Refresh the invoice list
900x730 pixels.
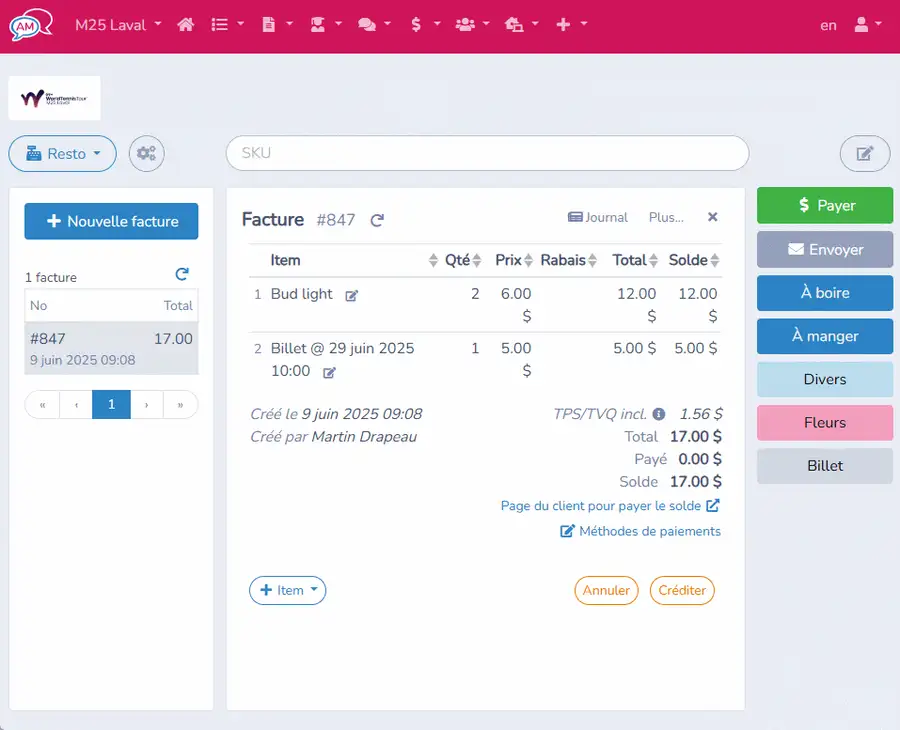(x=182, y=274)
